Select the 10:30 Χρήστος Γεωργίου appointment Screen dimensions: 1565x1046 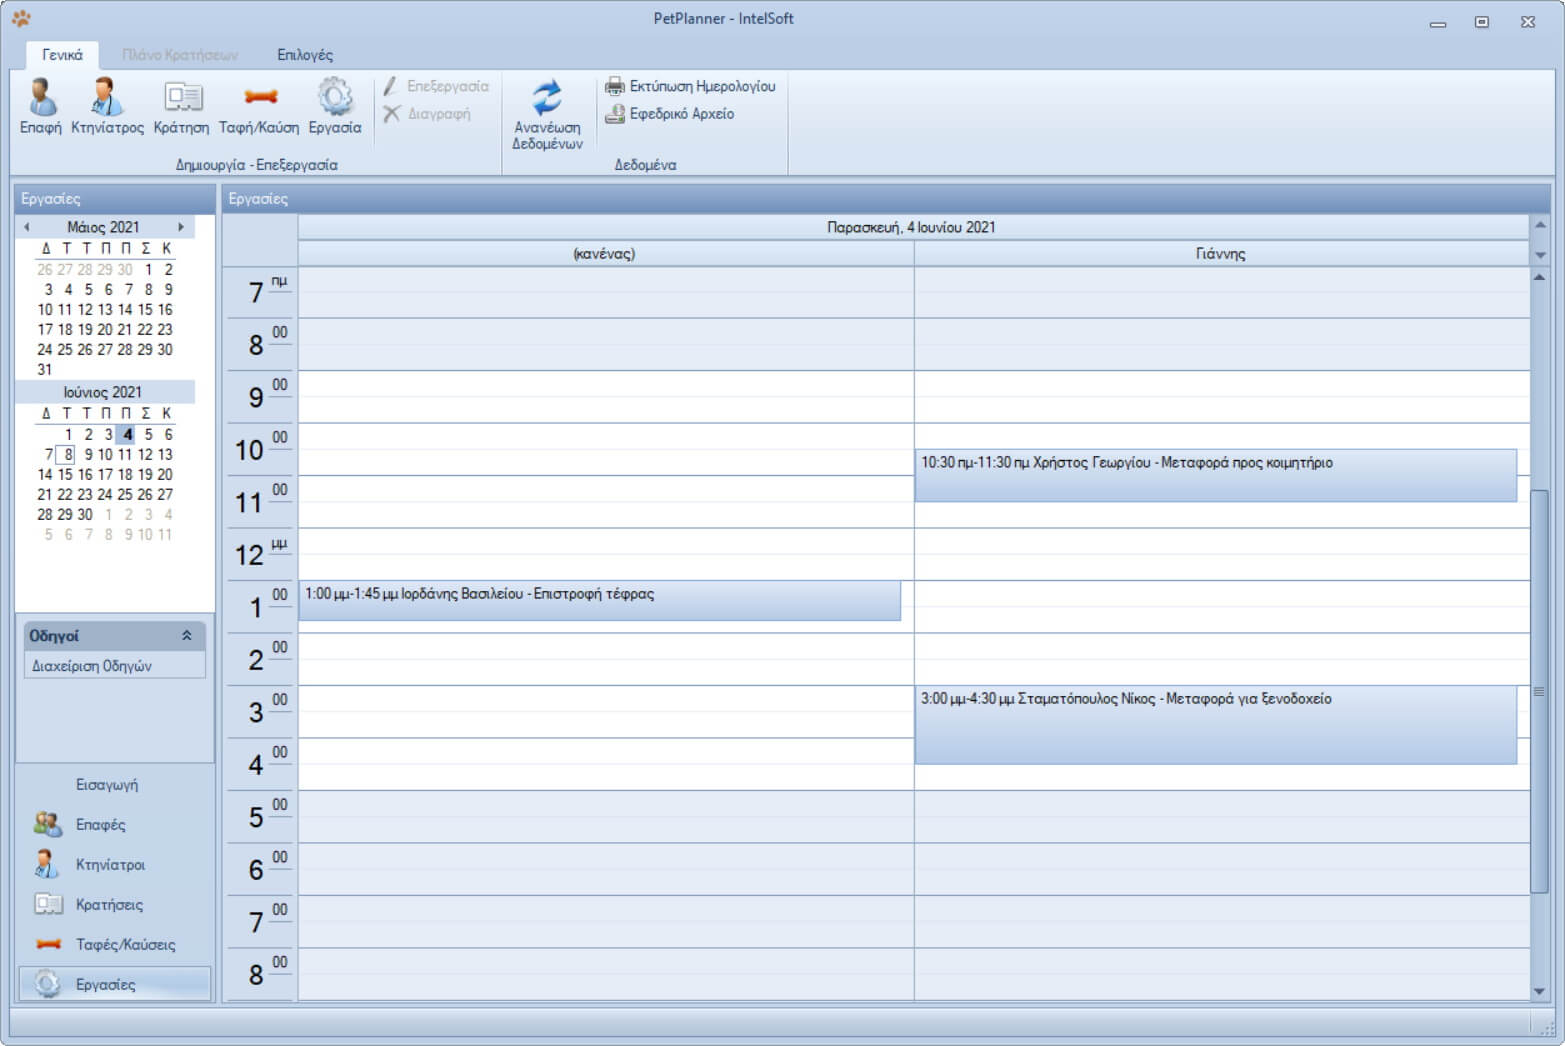pos(1215,476)
